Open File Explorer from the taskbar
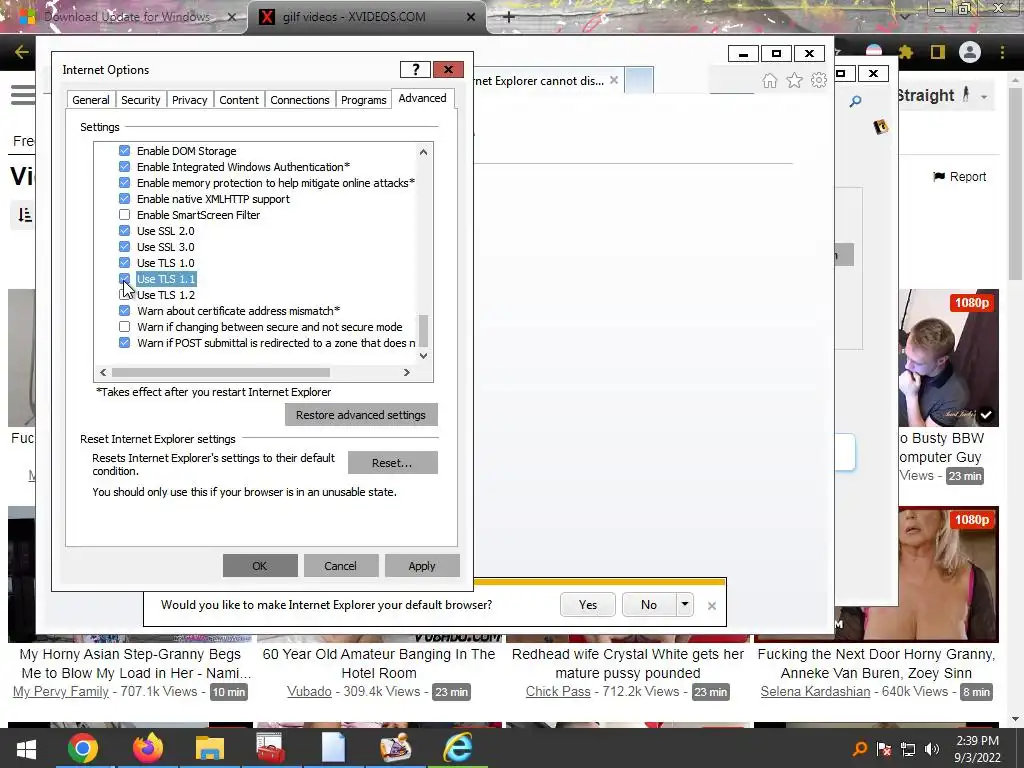The height and width of the screenshot is (768, 1024). coord(210,748)
